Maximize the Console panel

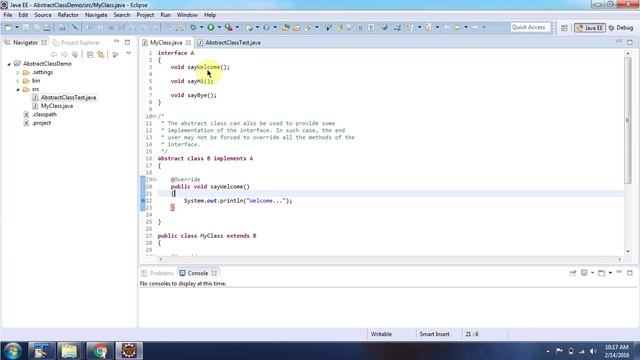pos(630,273)
